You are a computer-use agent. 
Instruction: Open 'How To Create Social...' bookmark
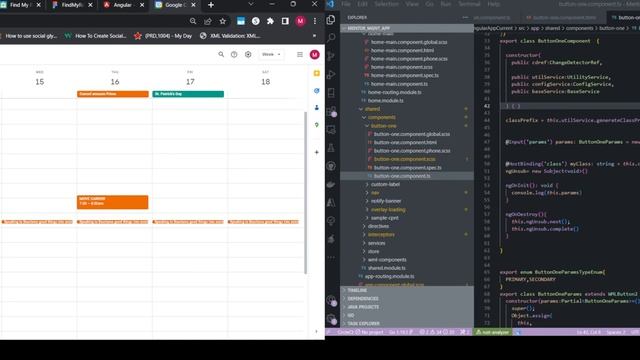click(96, 36)
